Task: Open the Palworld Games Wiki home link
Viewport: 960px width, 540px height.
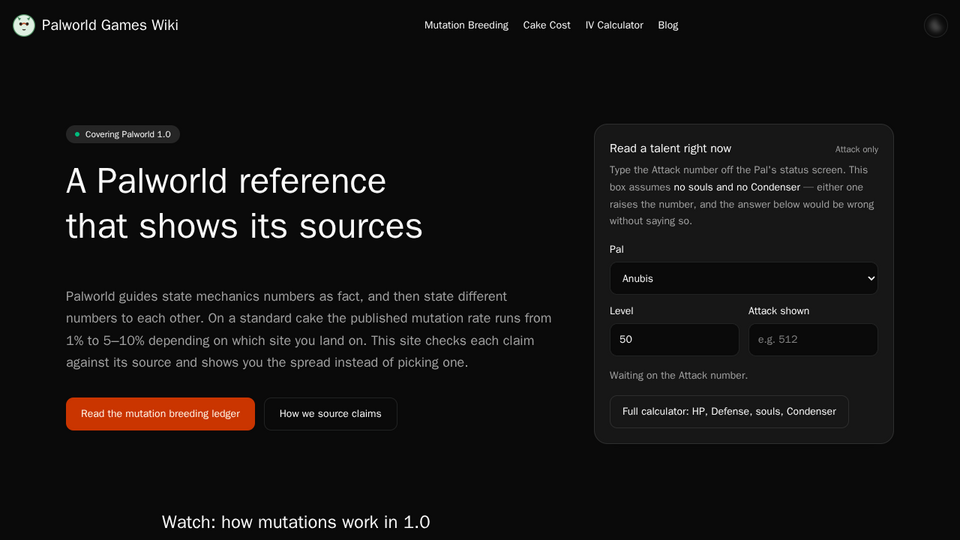Action: [x=96, y=25]
